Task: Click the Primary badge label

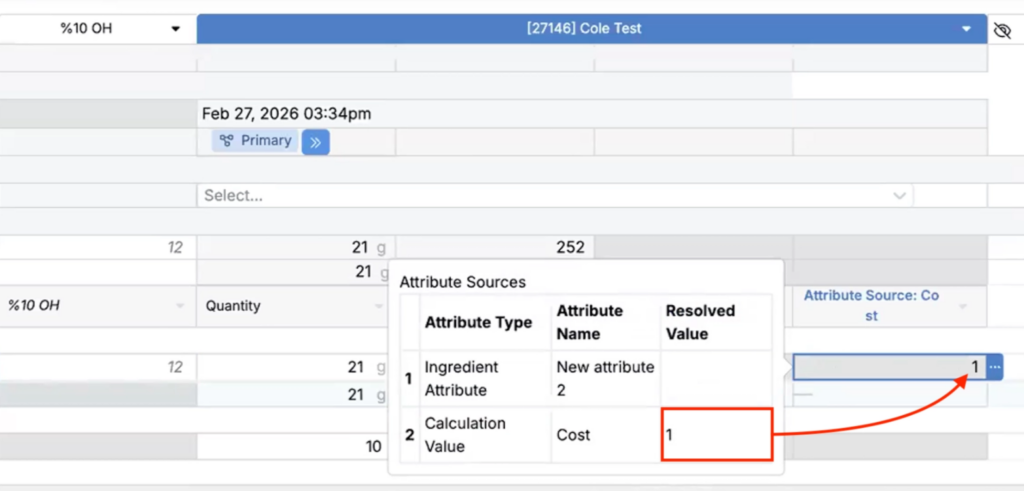Action: pyautogui.click(x=266, y=141)
